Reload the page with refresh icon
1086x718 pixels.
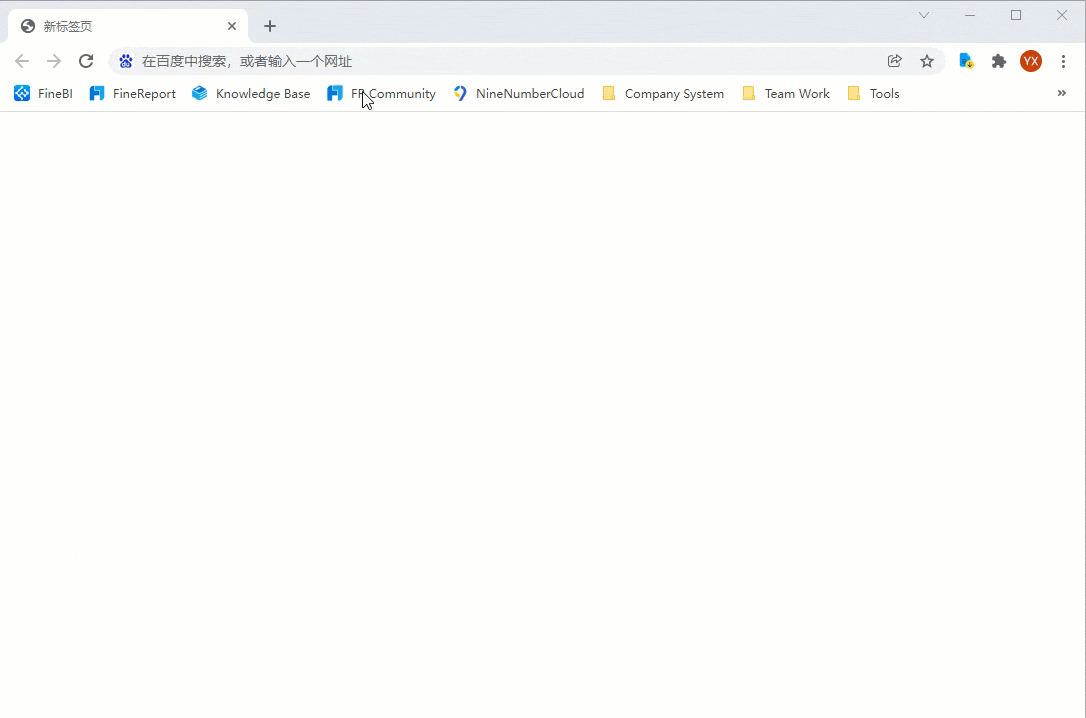pyautogui.click(x=86, y=61)
